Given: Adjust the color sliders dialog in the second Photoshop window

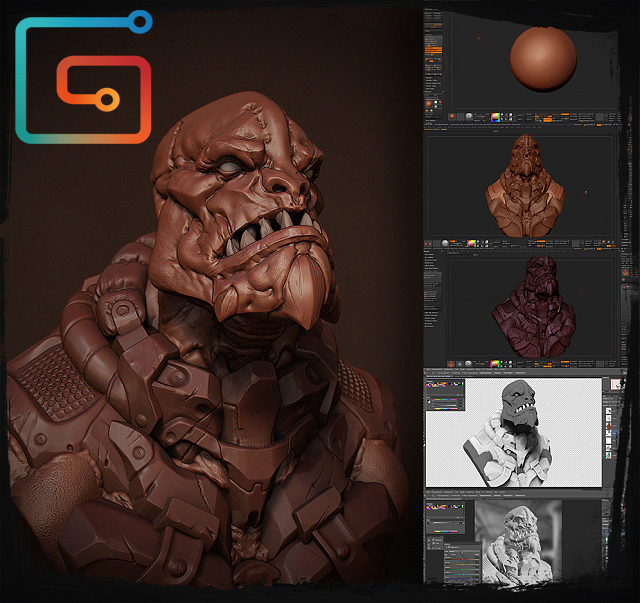Looking at the screenshot, I should tap(462, 562).
